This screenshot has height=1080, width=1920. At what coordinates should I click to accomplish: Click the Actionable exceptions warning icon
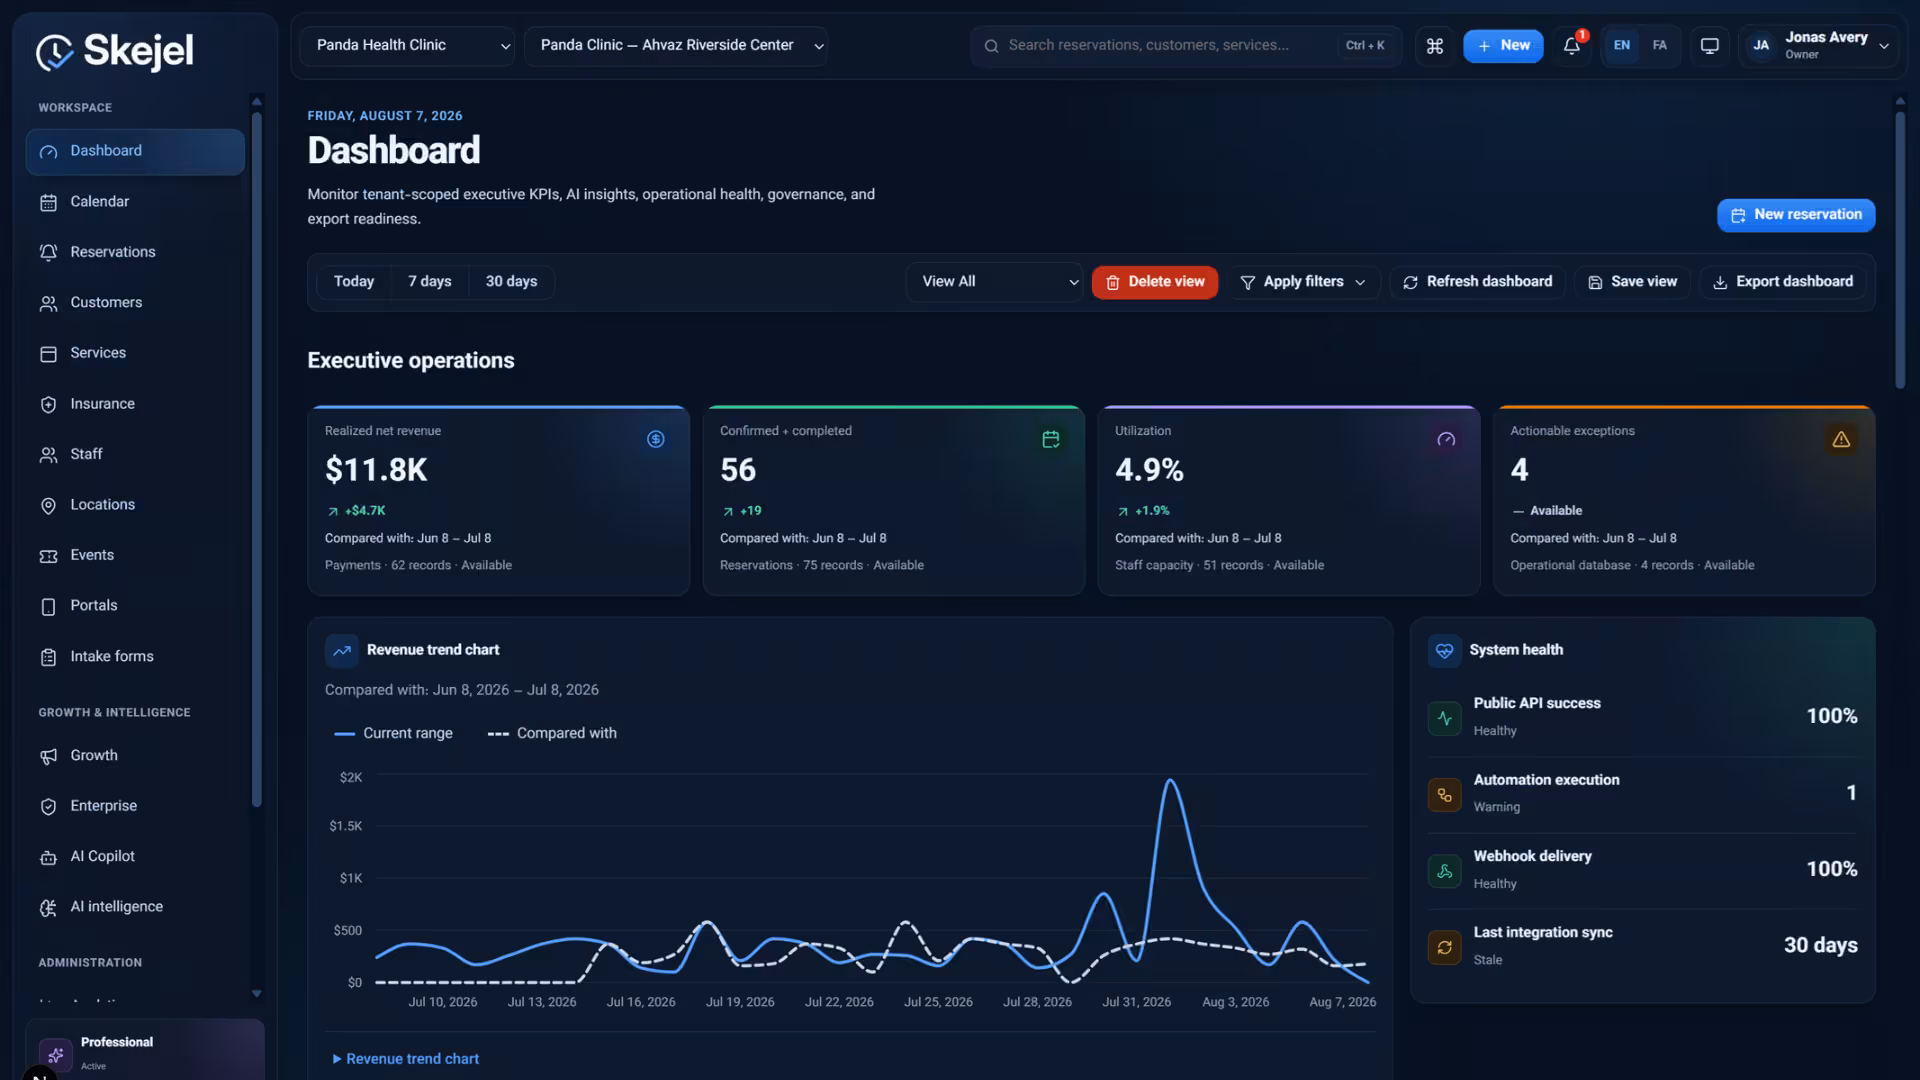pyautogui.click(x=1841, y=439)
